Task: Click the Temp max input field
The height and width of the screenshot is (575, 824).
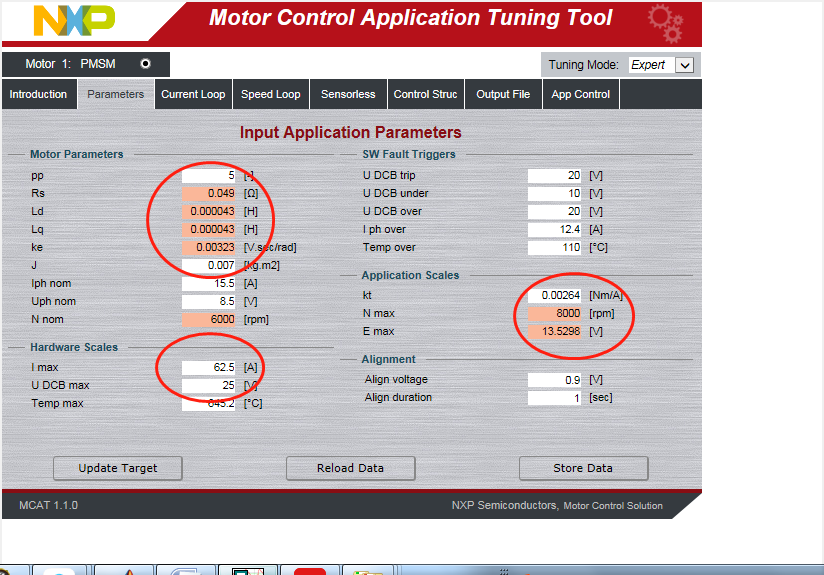Action: (x=209, y=403)
